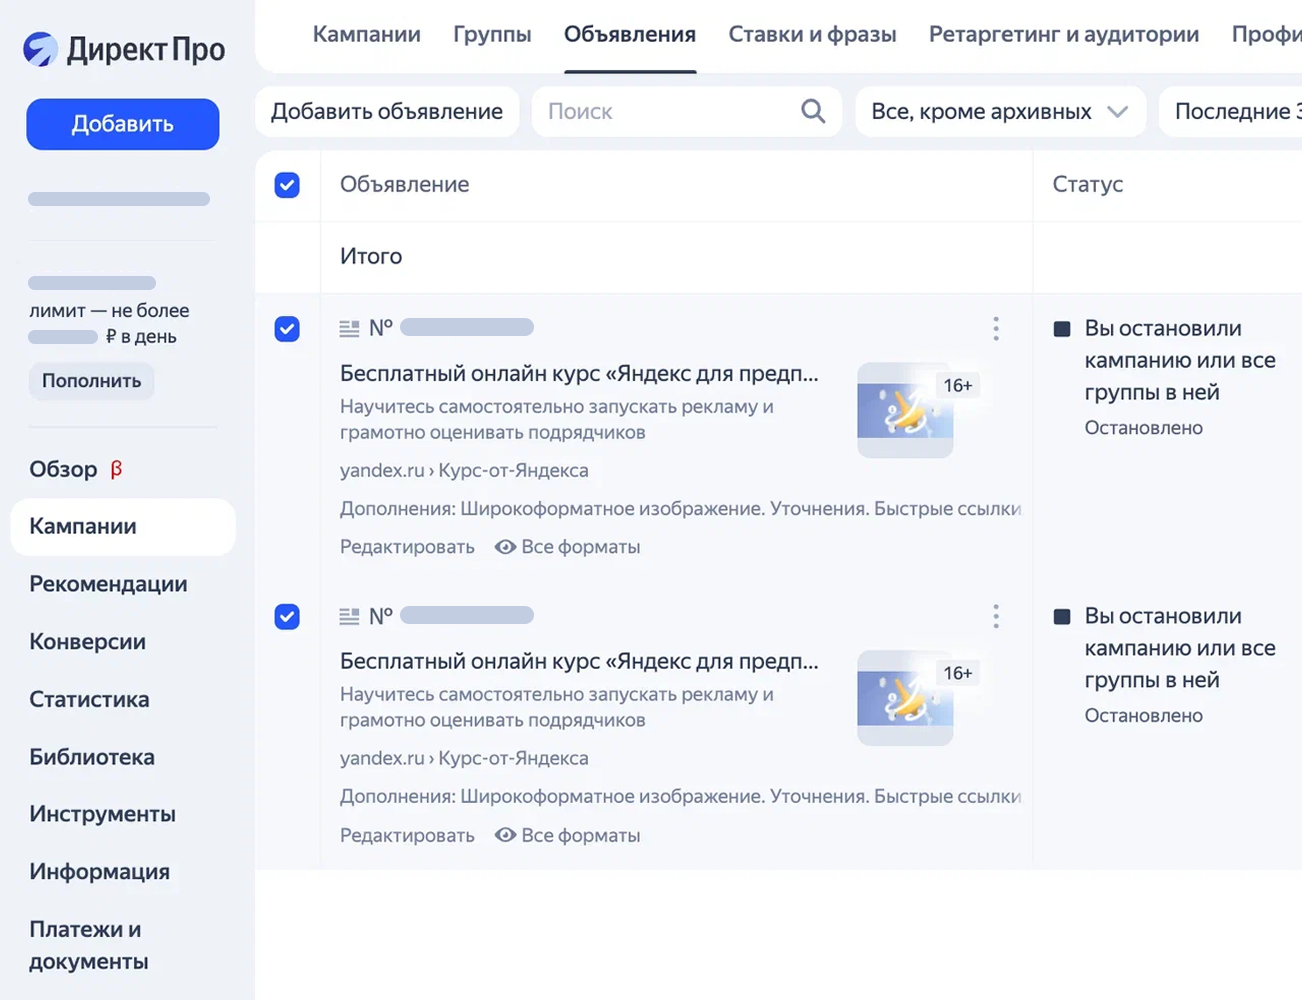Open Библиотека in the sidebar
Viewport: 1302px width, 1000px height.
tap(92, 757)
